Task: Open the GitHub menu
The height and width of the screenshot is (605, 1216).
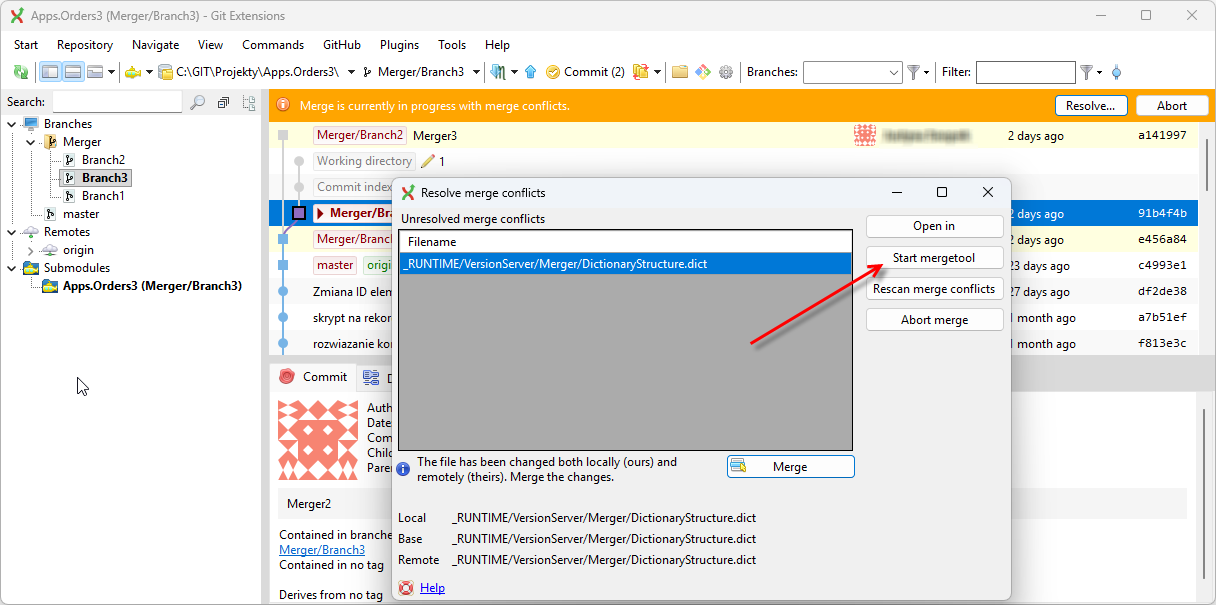Action: point(342,45)
